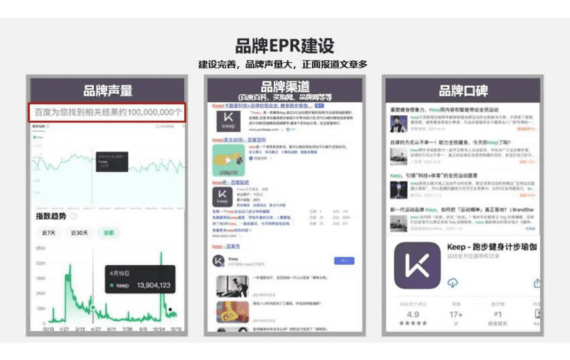
Task: Click the thumbnail of the second news item
Action: (398, 157)
